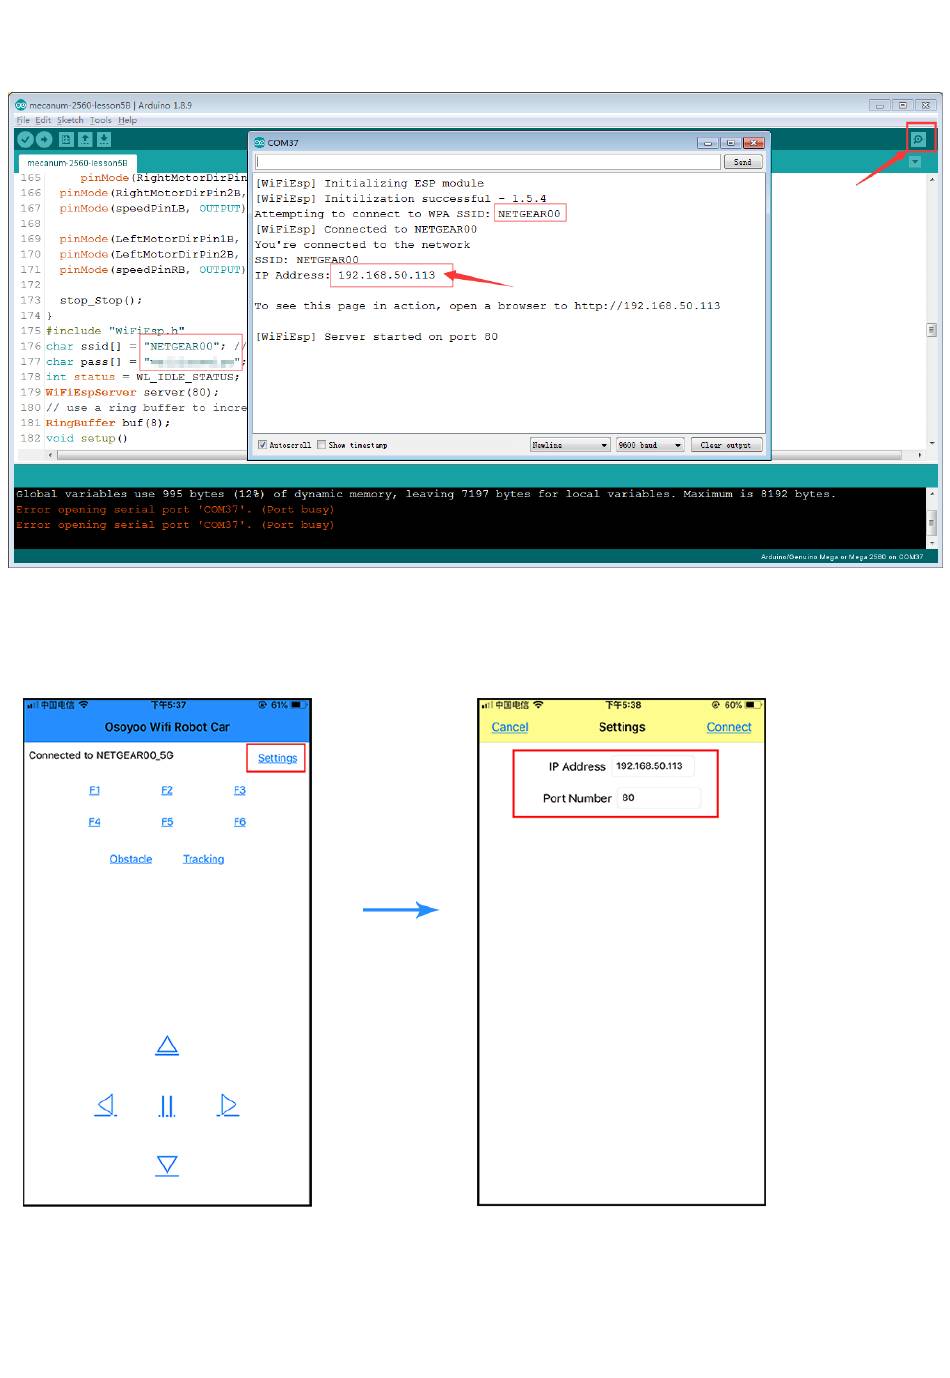
Task: Start Obstacle avoidance mode link
Action: pos(131,859)
